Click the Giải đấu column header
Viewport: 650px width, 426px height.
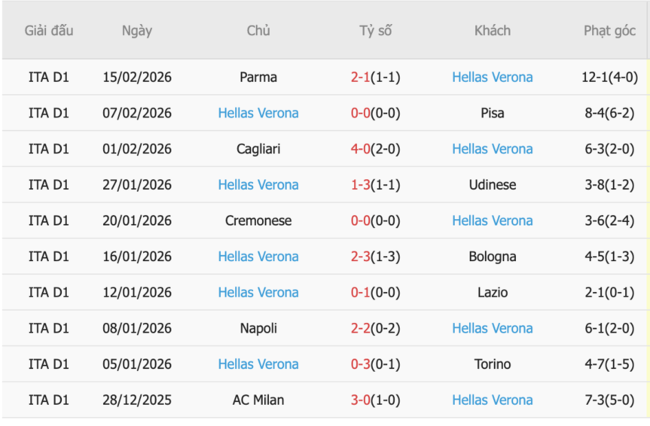point(49,31)
